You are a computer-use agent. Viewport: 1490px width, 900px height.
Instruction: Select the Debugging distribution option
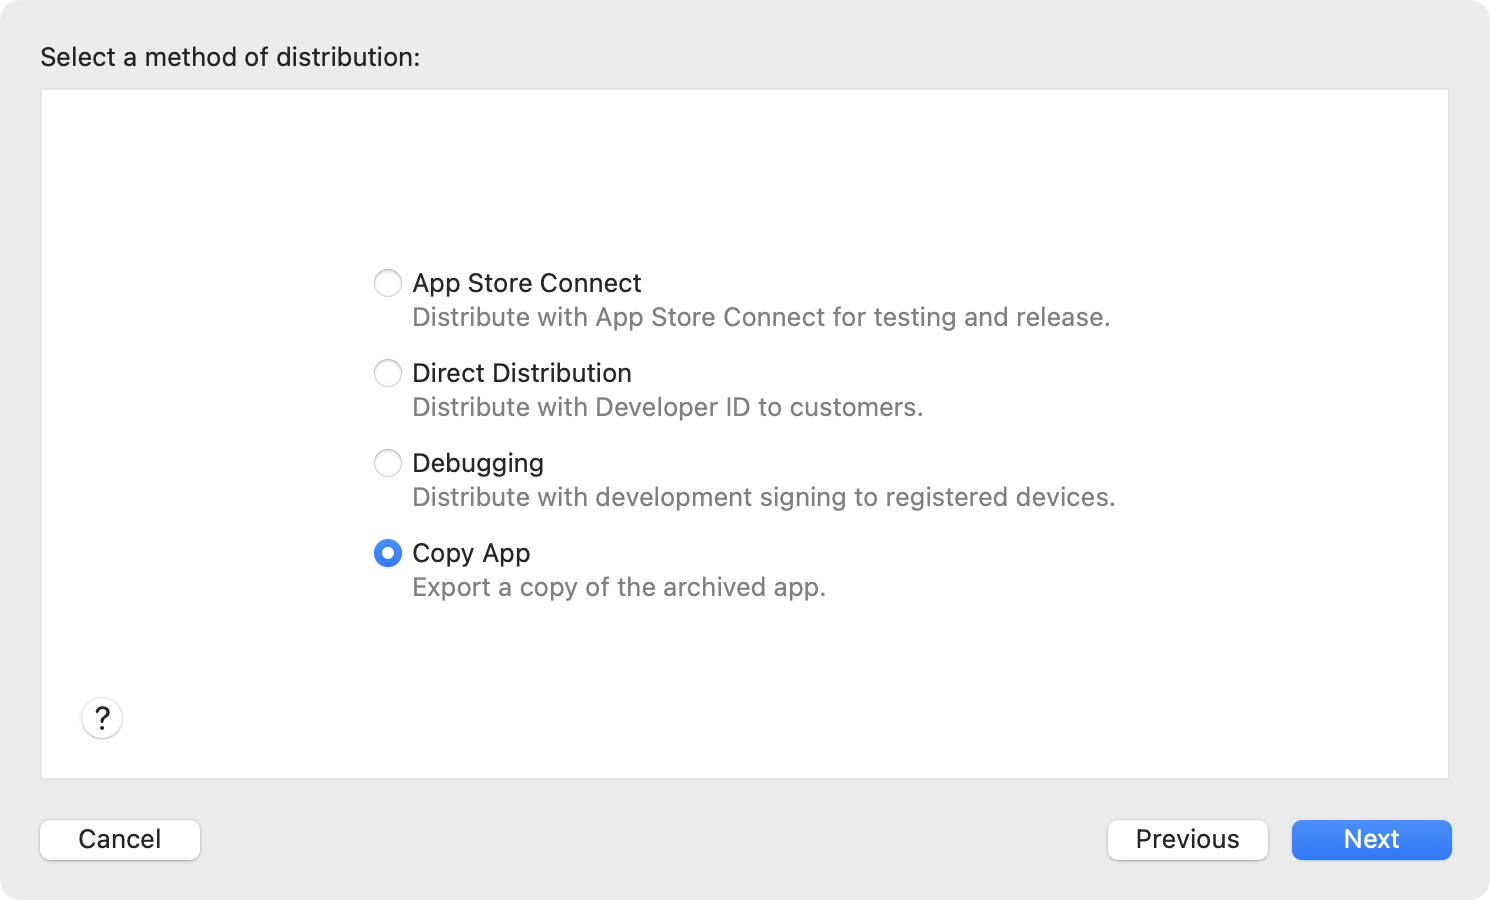point(388,463)
